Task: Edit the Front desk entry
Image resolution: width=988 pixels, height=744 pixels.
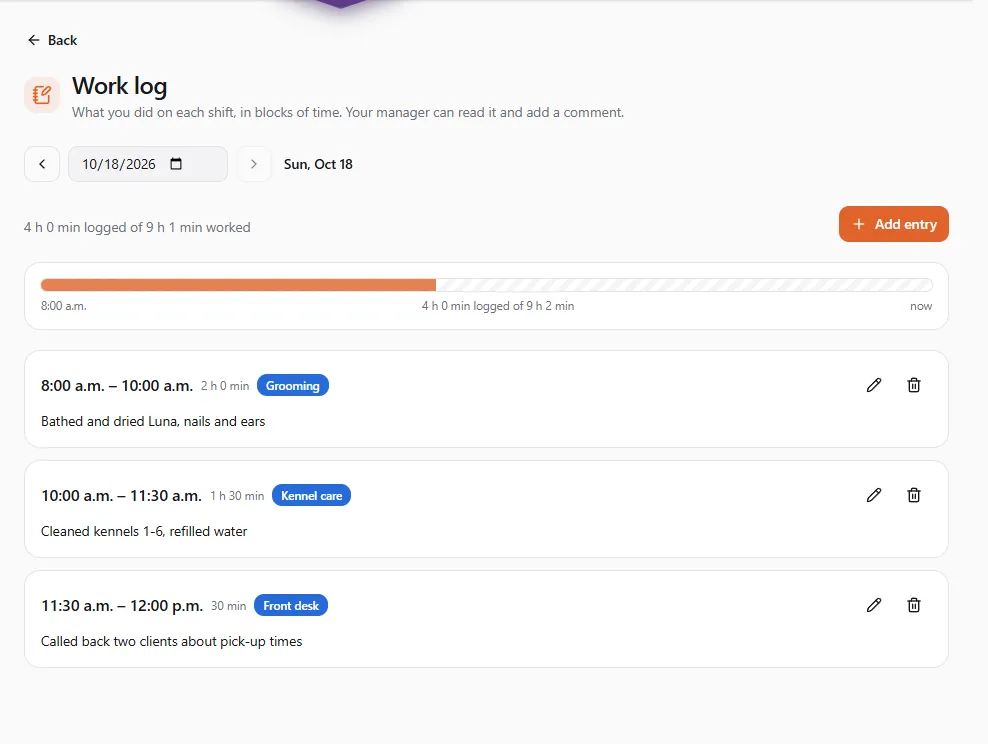Action: coord(874,605)
